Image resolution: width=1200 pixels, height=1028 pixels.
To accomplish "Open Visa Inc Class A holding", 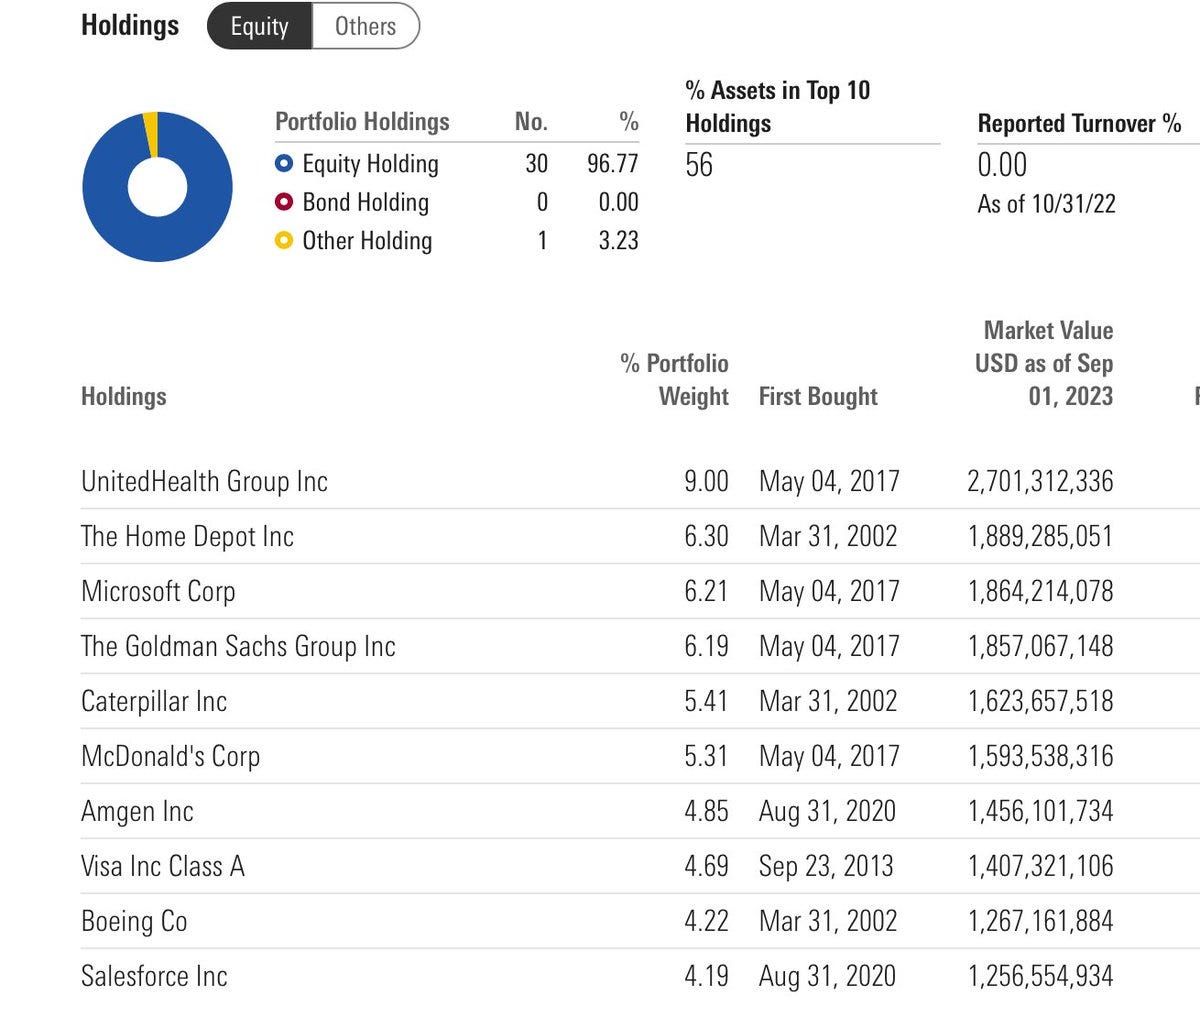I will click(x=163, y=866).
